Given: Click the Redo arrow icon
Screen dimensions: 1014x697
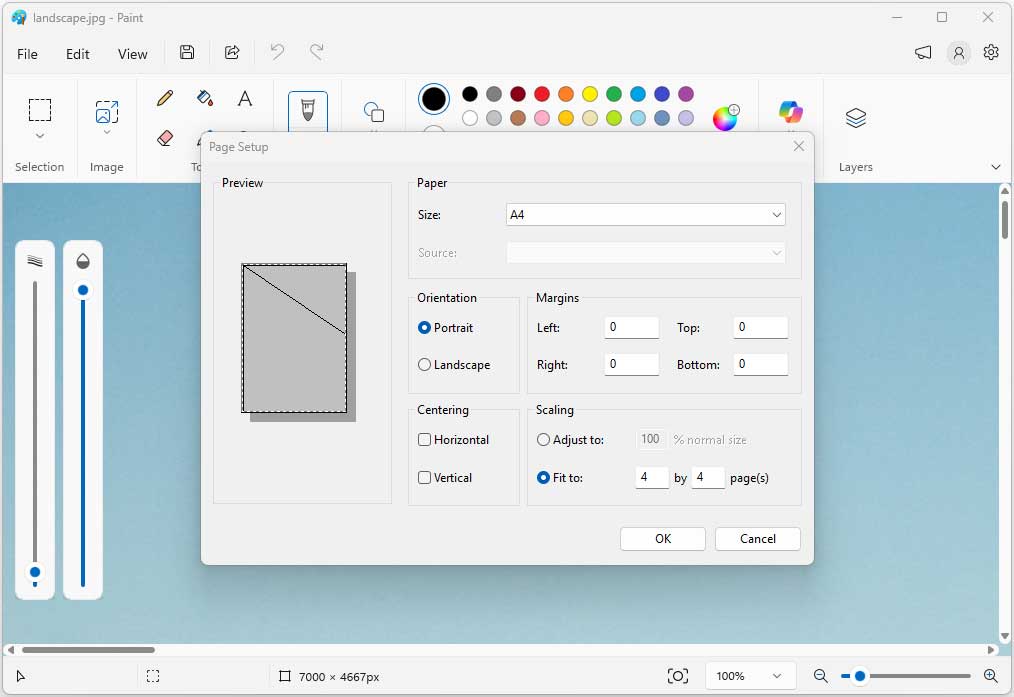Looking at the screenshot, I should pos(316,52).
